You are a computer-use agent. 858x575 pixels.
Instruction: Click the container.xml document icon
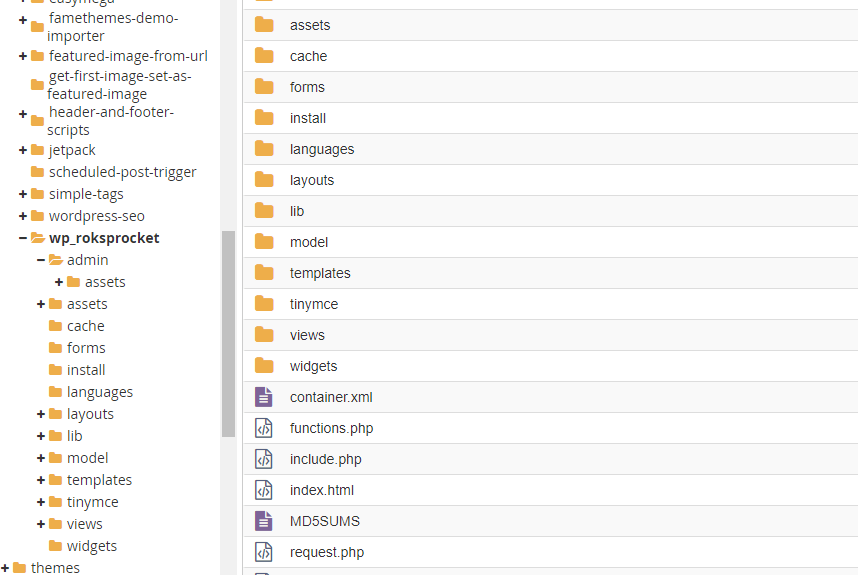(x=264, y=397)
